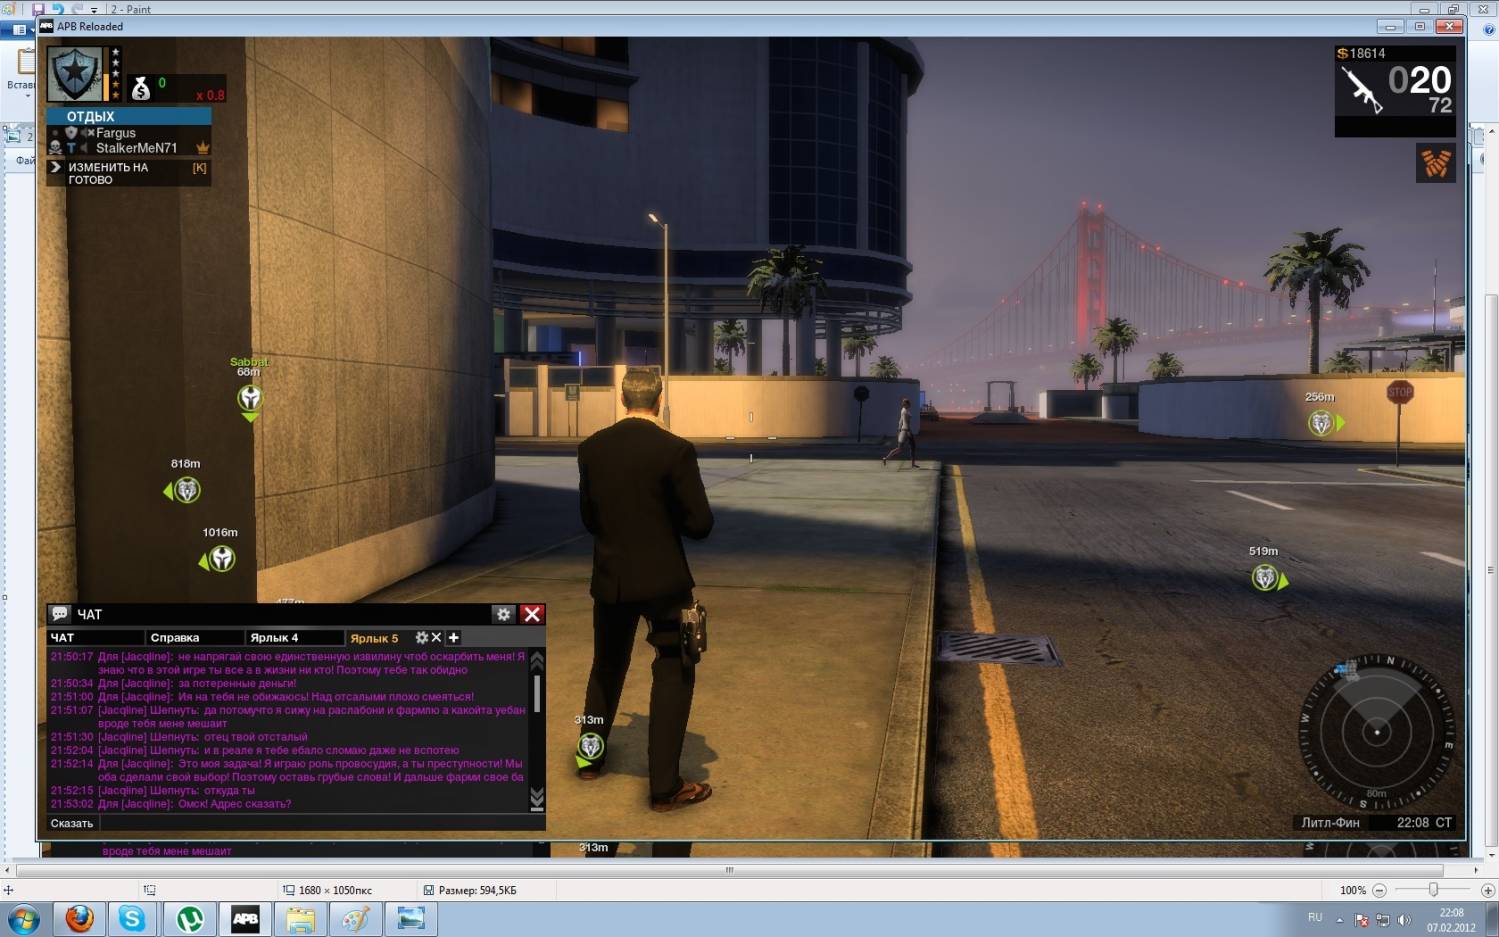The width and height of the screenshot is (1499, 937).
Task: Select the ОТДЫХ group header
Action: (x=129, y=116)
